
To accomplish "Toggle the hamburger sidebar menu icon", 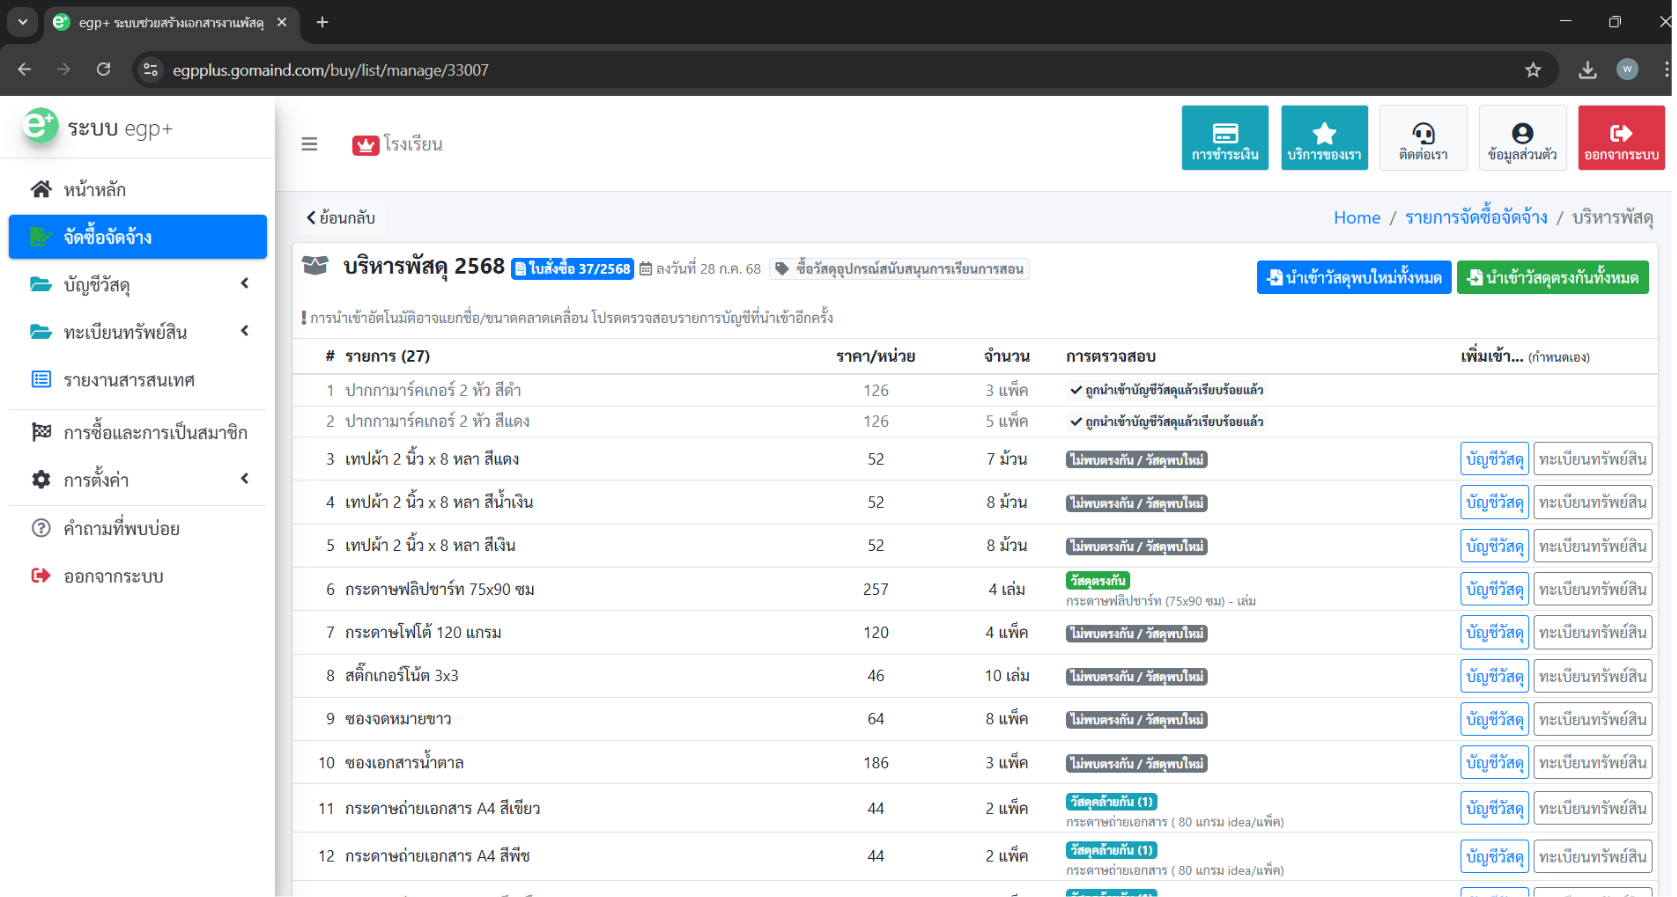I will click(309, 144).
